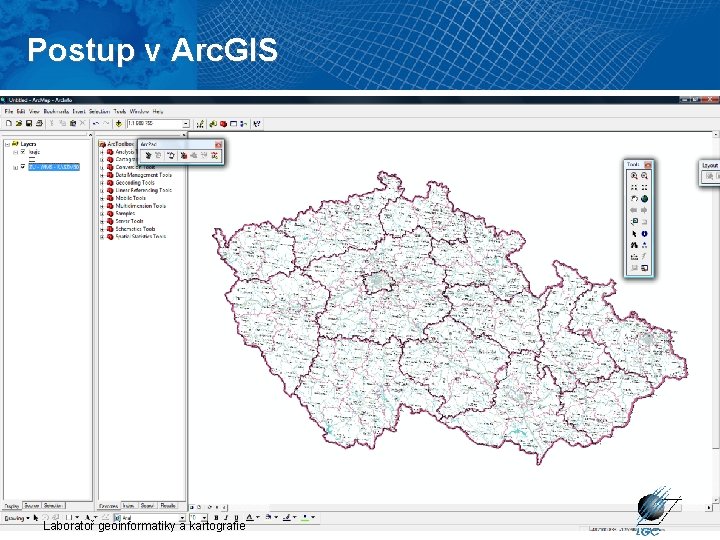Open a map file with Open icon

(19, 124)
